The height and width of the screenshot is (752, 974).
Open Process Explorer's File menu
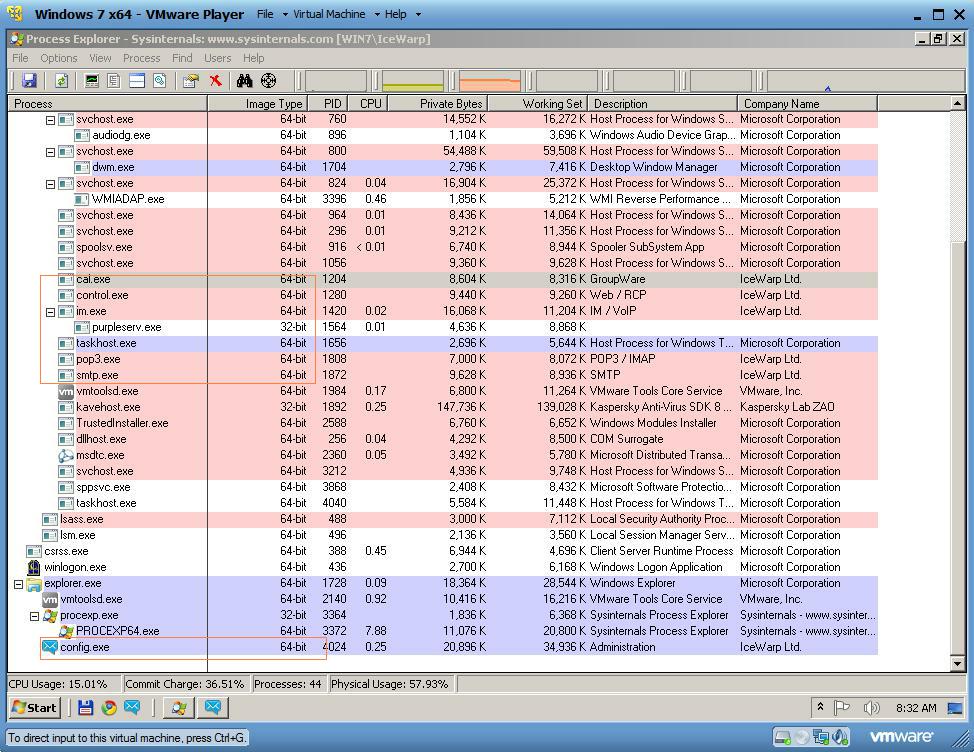(20, 58)
